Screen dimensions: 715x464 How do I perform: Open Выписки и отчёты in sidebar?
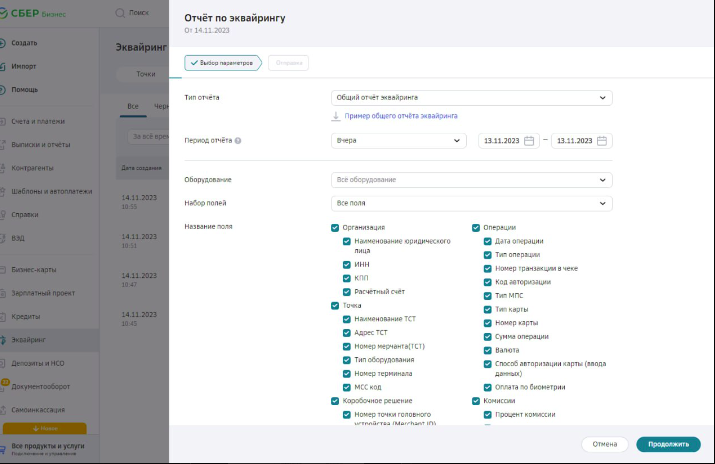coord(41,145)
